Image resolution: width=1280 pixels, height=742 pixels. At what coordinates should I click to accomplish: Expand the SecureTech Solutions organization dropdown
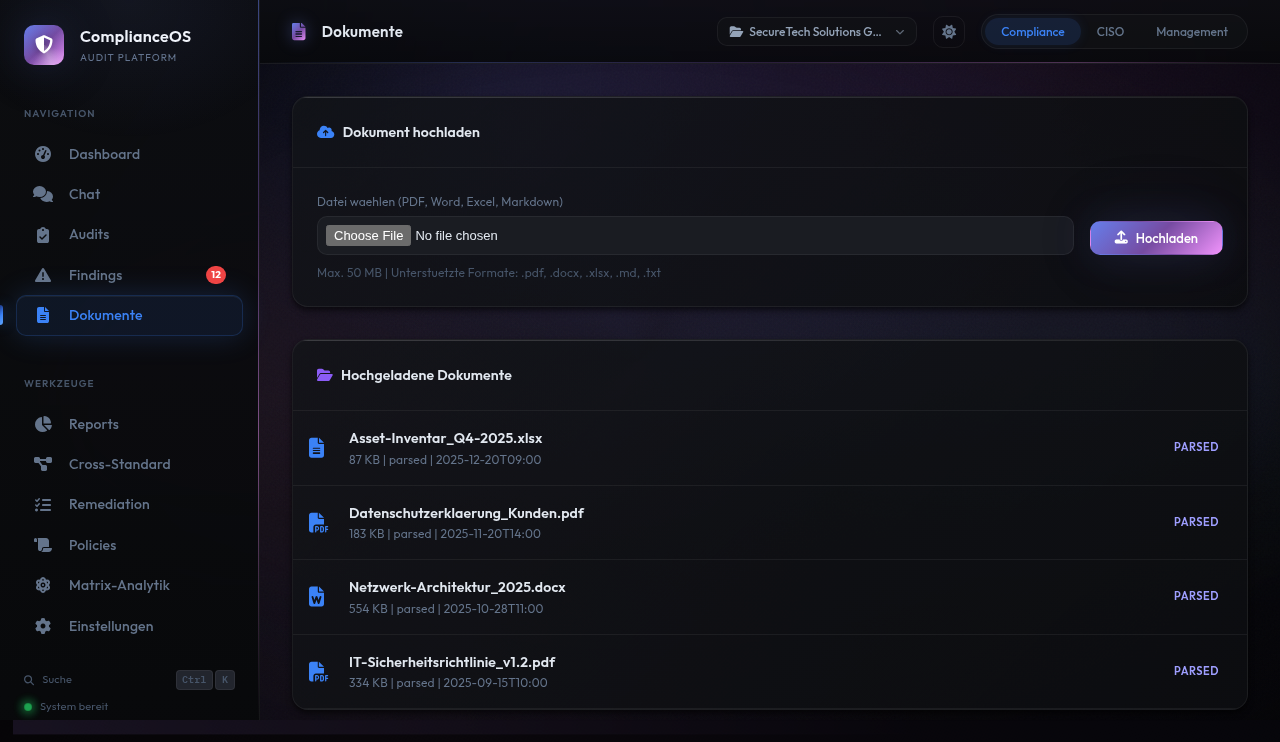816,32
